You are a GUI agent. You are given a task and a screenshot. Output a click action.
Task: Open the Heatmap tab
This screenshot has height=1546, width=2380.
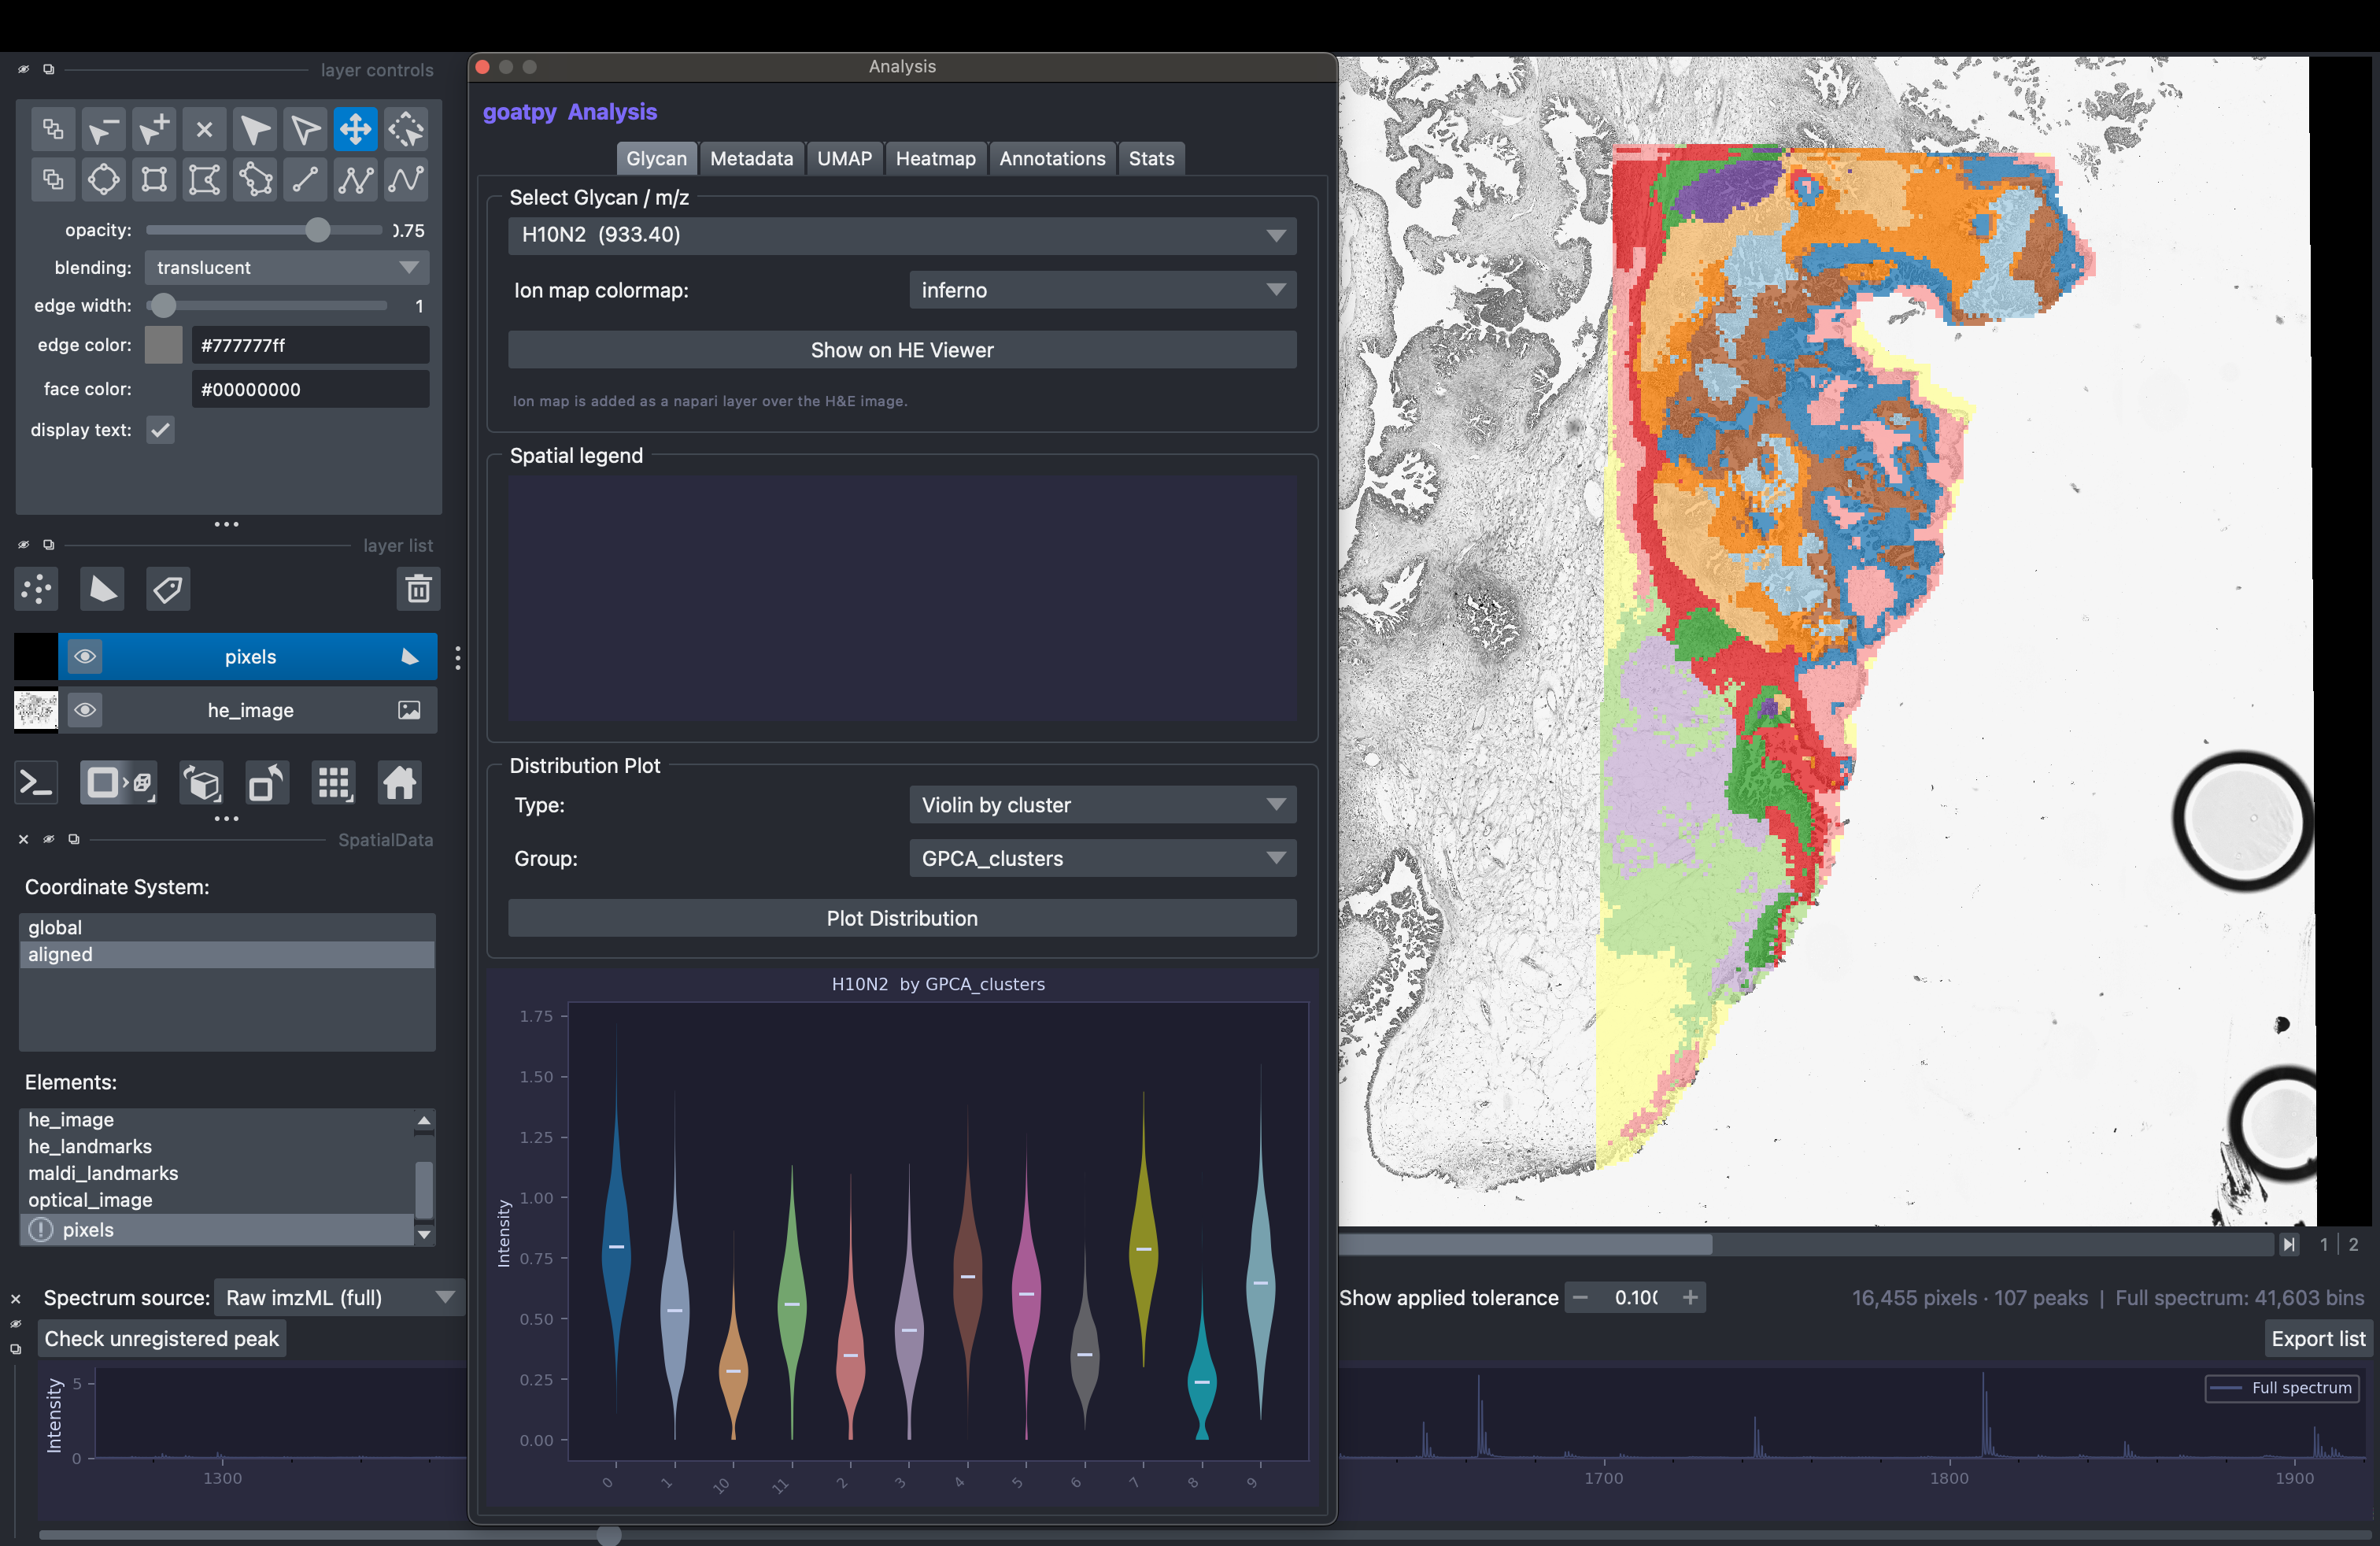[935, 158]
